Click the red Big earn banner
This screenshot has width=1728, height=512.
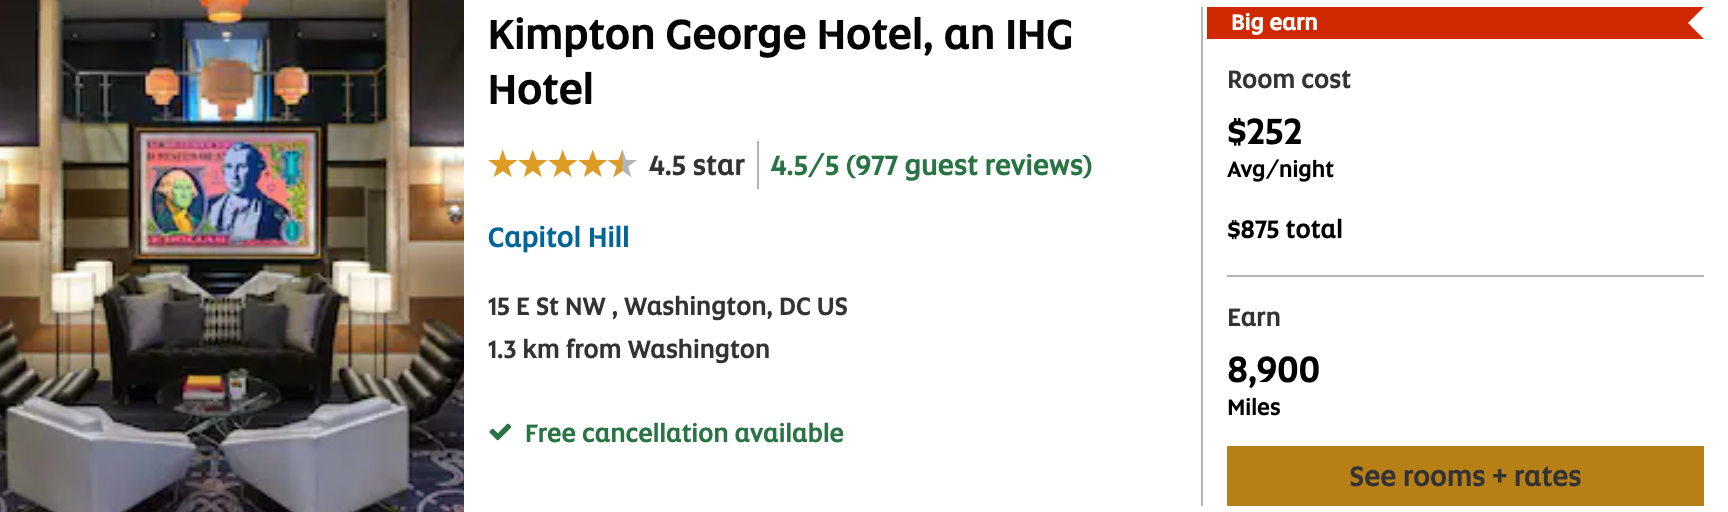[x=1454, y=23]
